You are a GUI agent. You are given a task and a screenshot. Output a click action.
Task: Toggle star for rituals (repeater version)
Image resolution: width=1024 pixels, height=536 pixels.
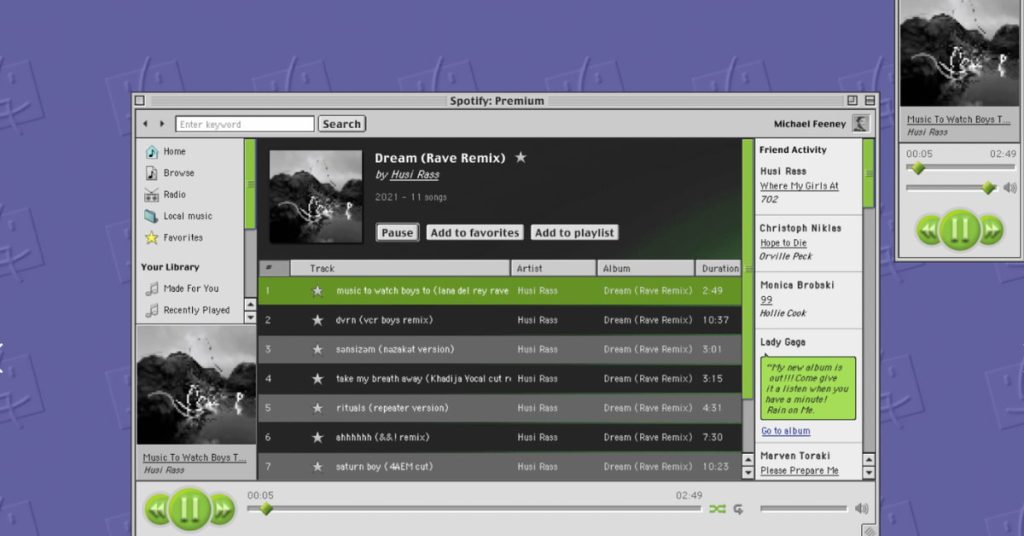[x=317, y=408]
